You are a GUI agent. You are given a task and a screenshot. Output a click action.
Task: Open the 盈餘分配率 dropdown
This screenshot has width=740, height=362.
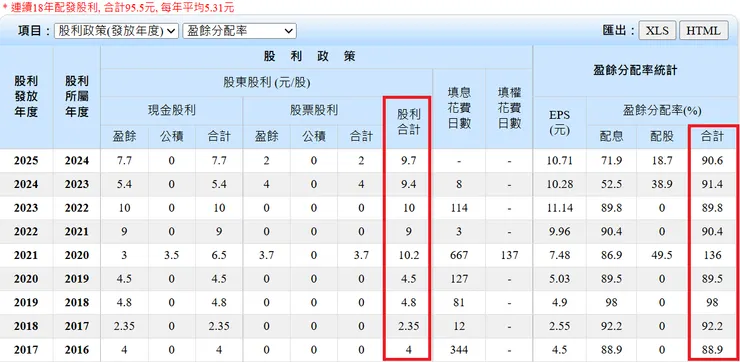[239, 31]
